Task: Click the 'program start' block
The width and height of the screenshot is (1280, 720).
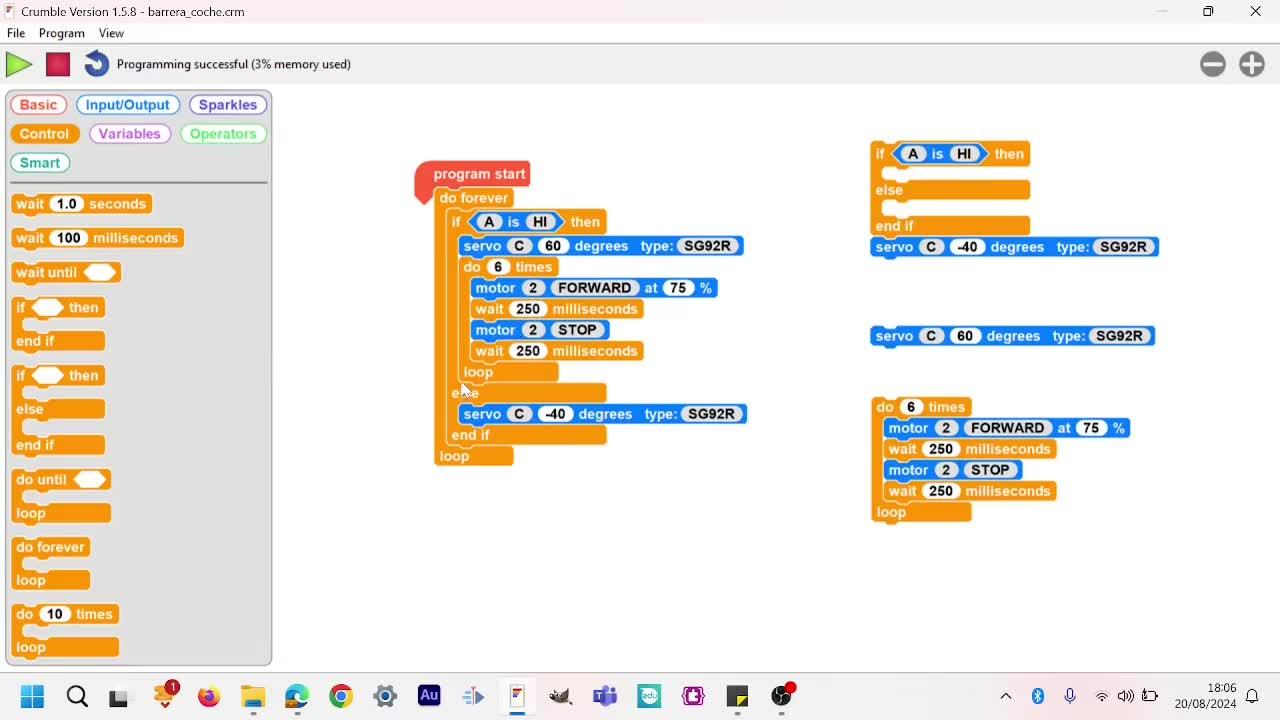Action: pos(472,174)
